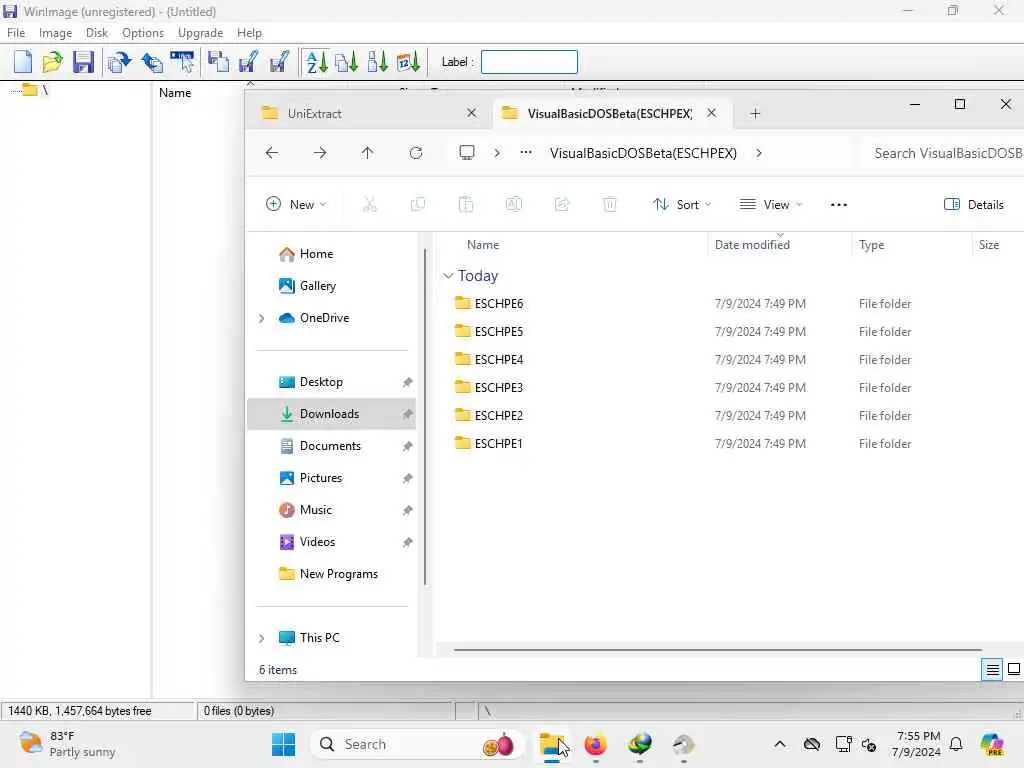The image size is (1024, 768).
Task: Click the Read disk icon in WinImage toolbar
Action: point(218,62)
